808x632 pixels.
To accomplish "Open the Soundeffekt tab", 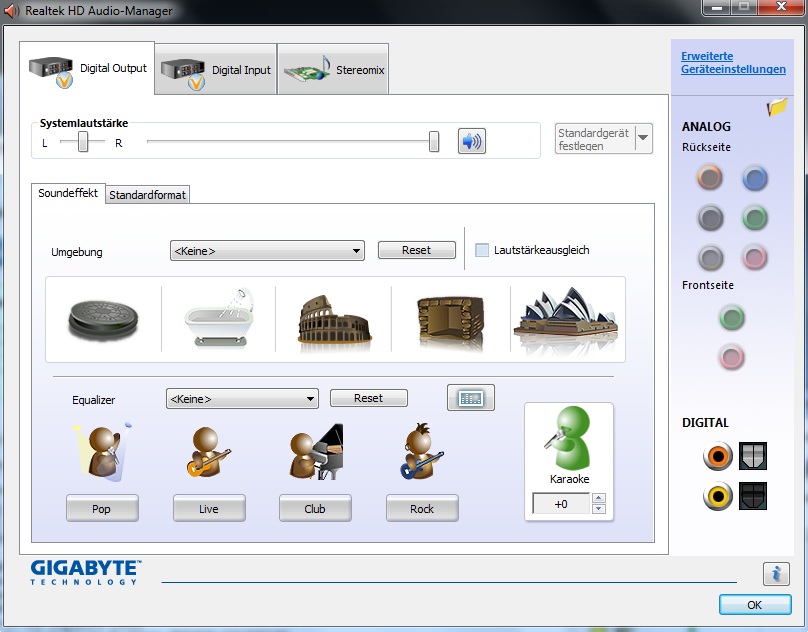I will [x=68, y=193].
